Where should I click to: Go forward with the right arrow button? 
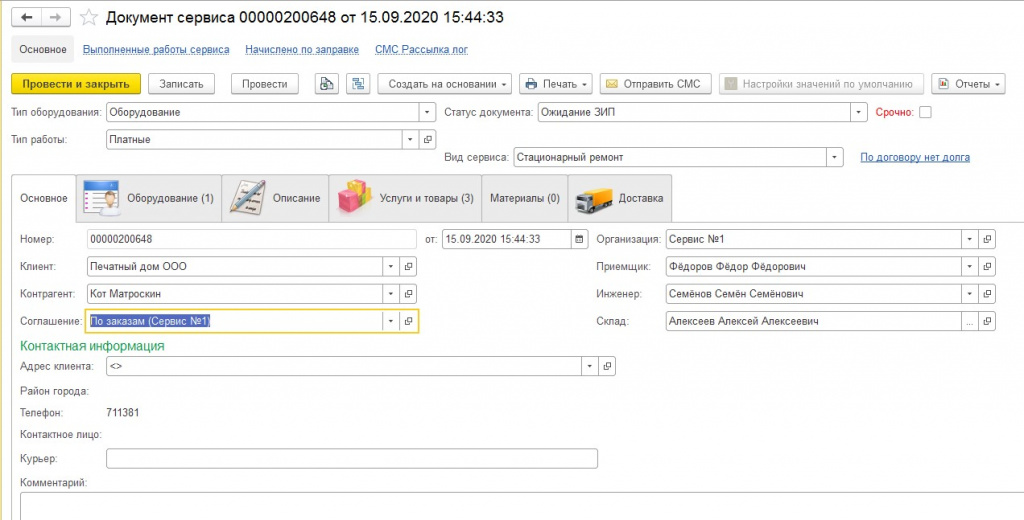[56, 18]
